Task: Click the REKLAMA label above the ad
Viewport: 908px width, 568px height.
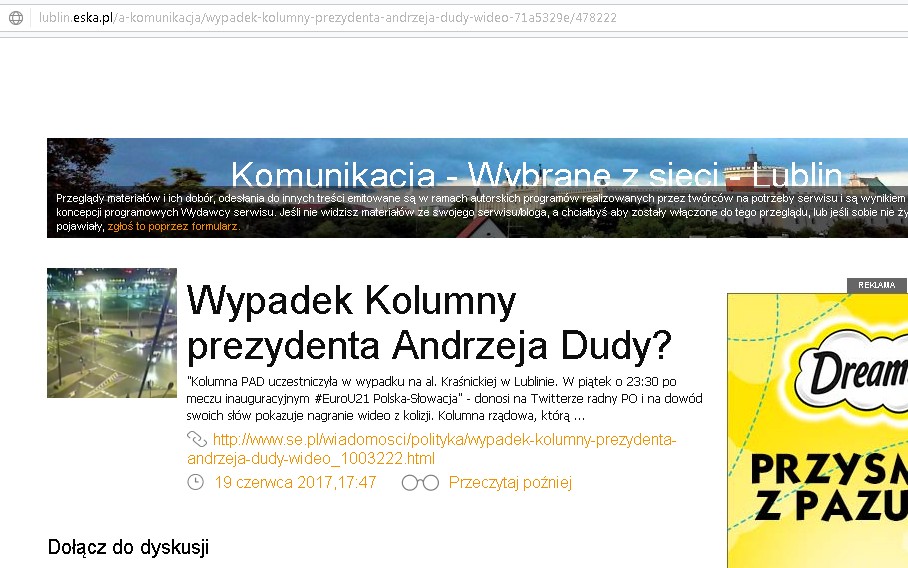Action: pyautogui.click(x=877, y=285)
